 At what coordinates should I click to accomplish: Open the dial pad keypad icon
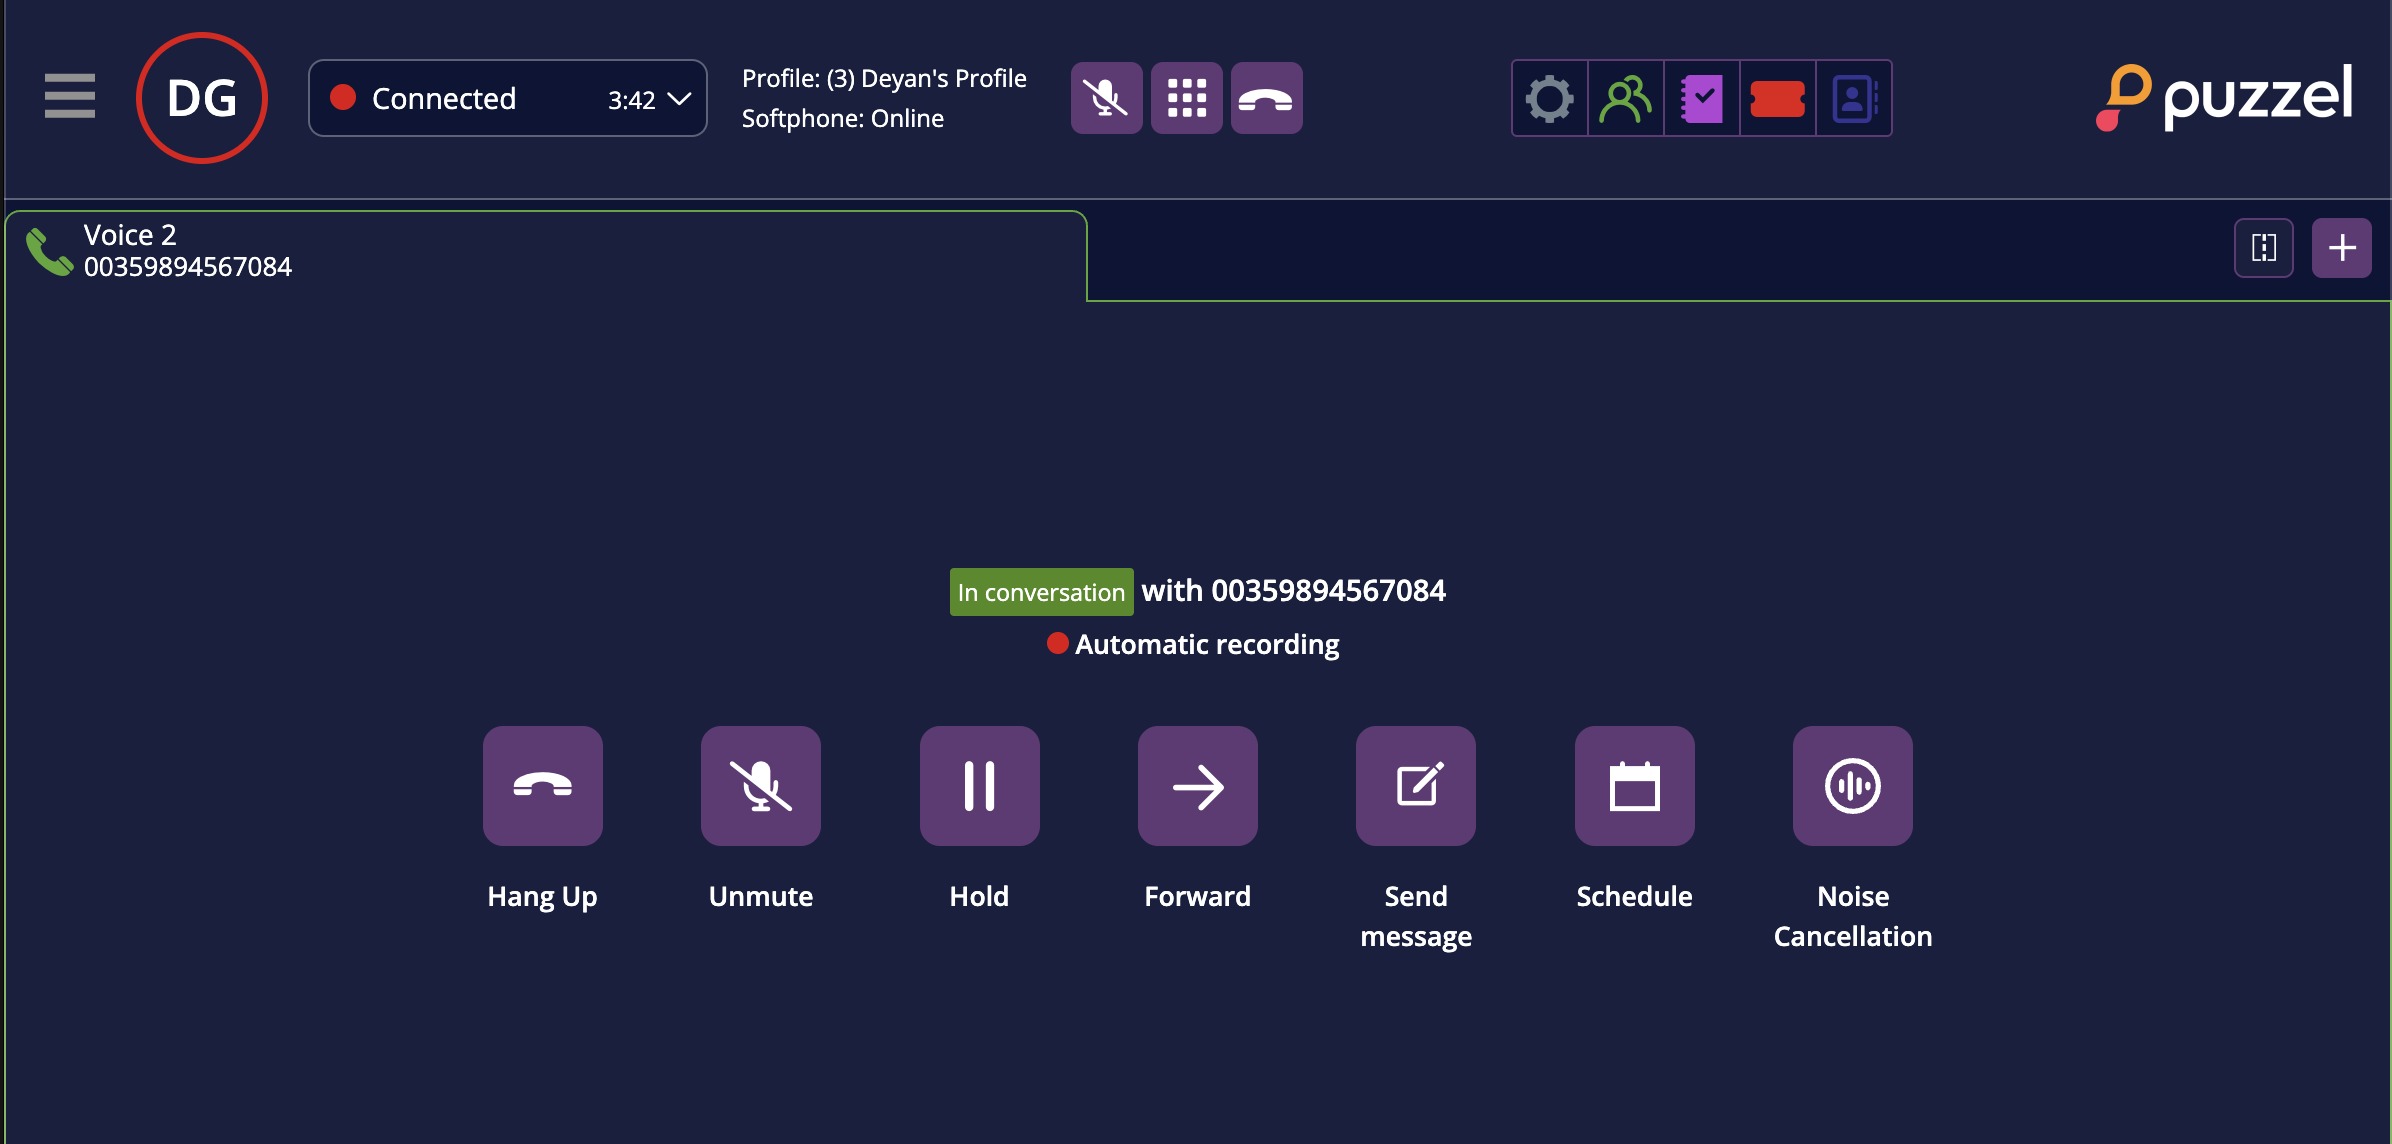(1186, 97)
